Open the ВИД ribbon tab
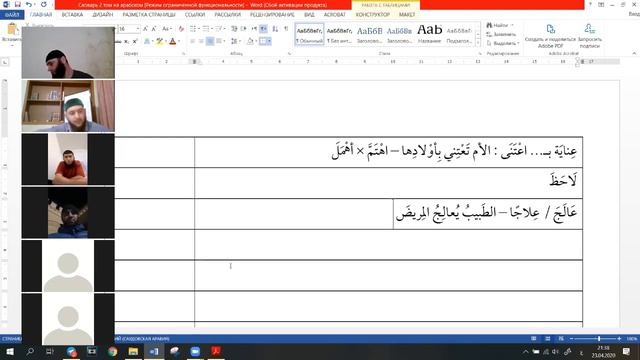Screen dimensions: 640x360 point(309,15)
